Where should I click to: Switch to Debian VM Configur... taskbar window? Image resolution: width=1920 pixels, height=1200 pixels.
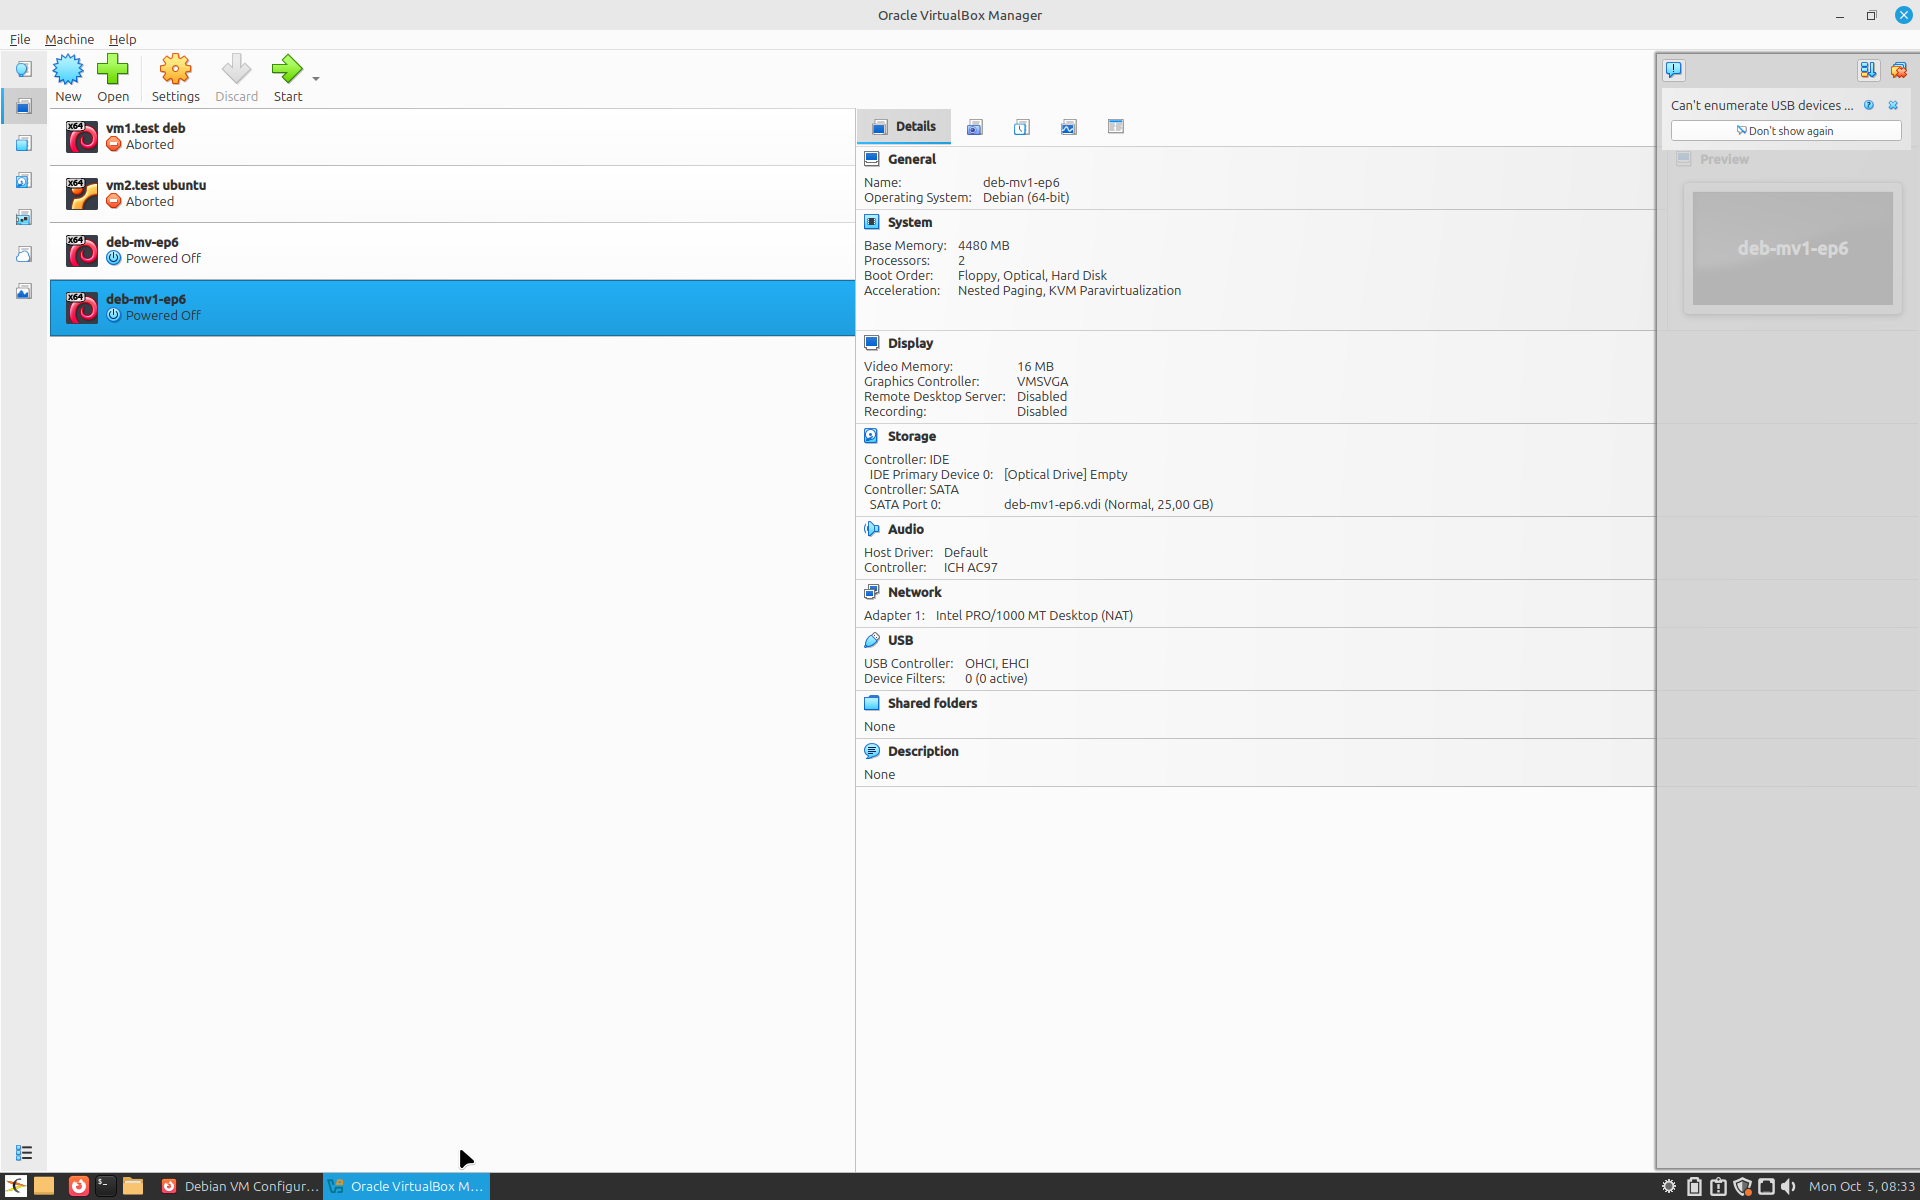tap(240, 1186)
